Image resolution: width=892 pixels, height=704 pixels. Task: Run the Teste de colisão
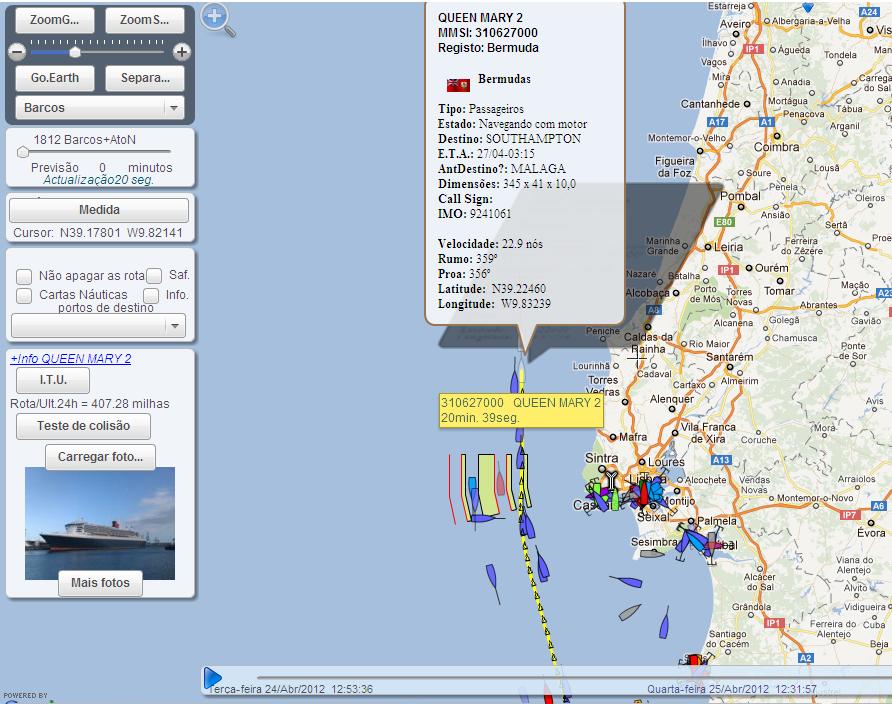83,426
